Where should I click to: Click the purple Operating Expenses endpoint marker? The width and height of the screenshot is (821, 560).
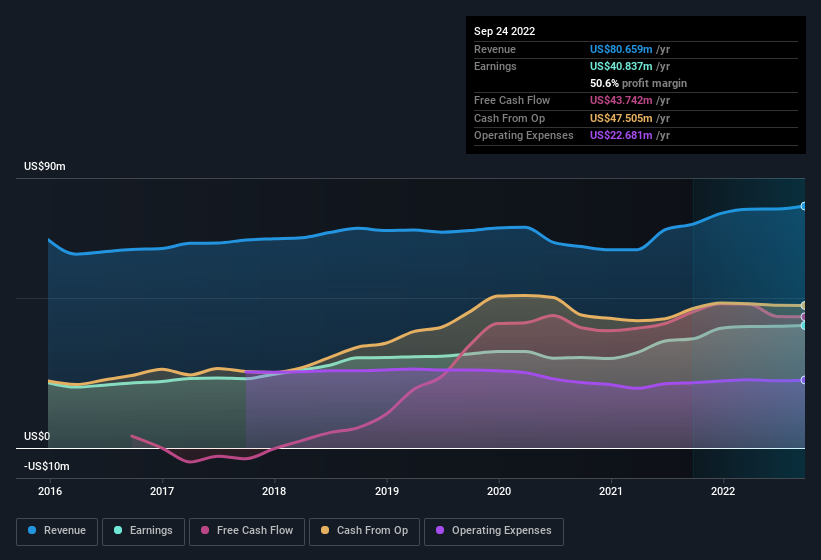pyautogui.click(x=803, y=380)
